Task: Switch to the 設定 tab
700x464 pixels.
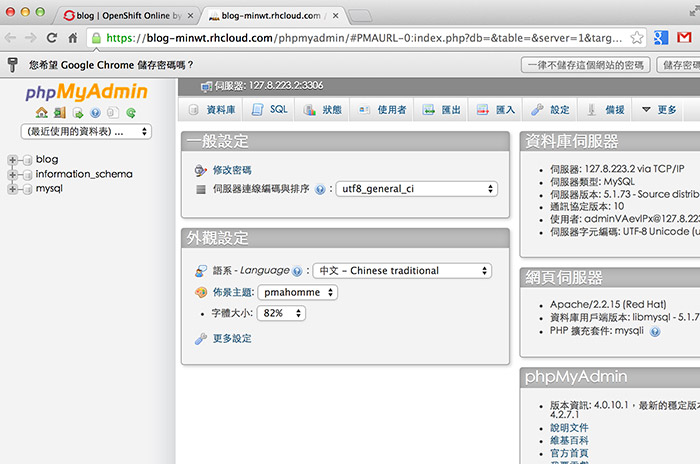Action: pyautogui.click(x=550, y=109)
